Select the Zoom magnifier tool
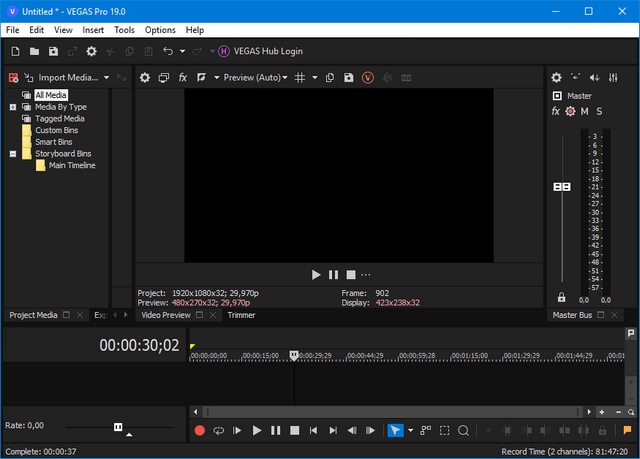The image size is (640, 459). pos(464,430)
